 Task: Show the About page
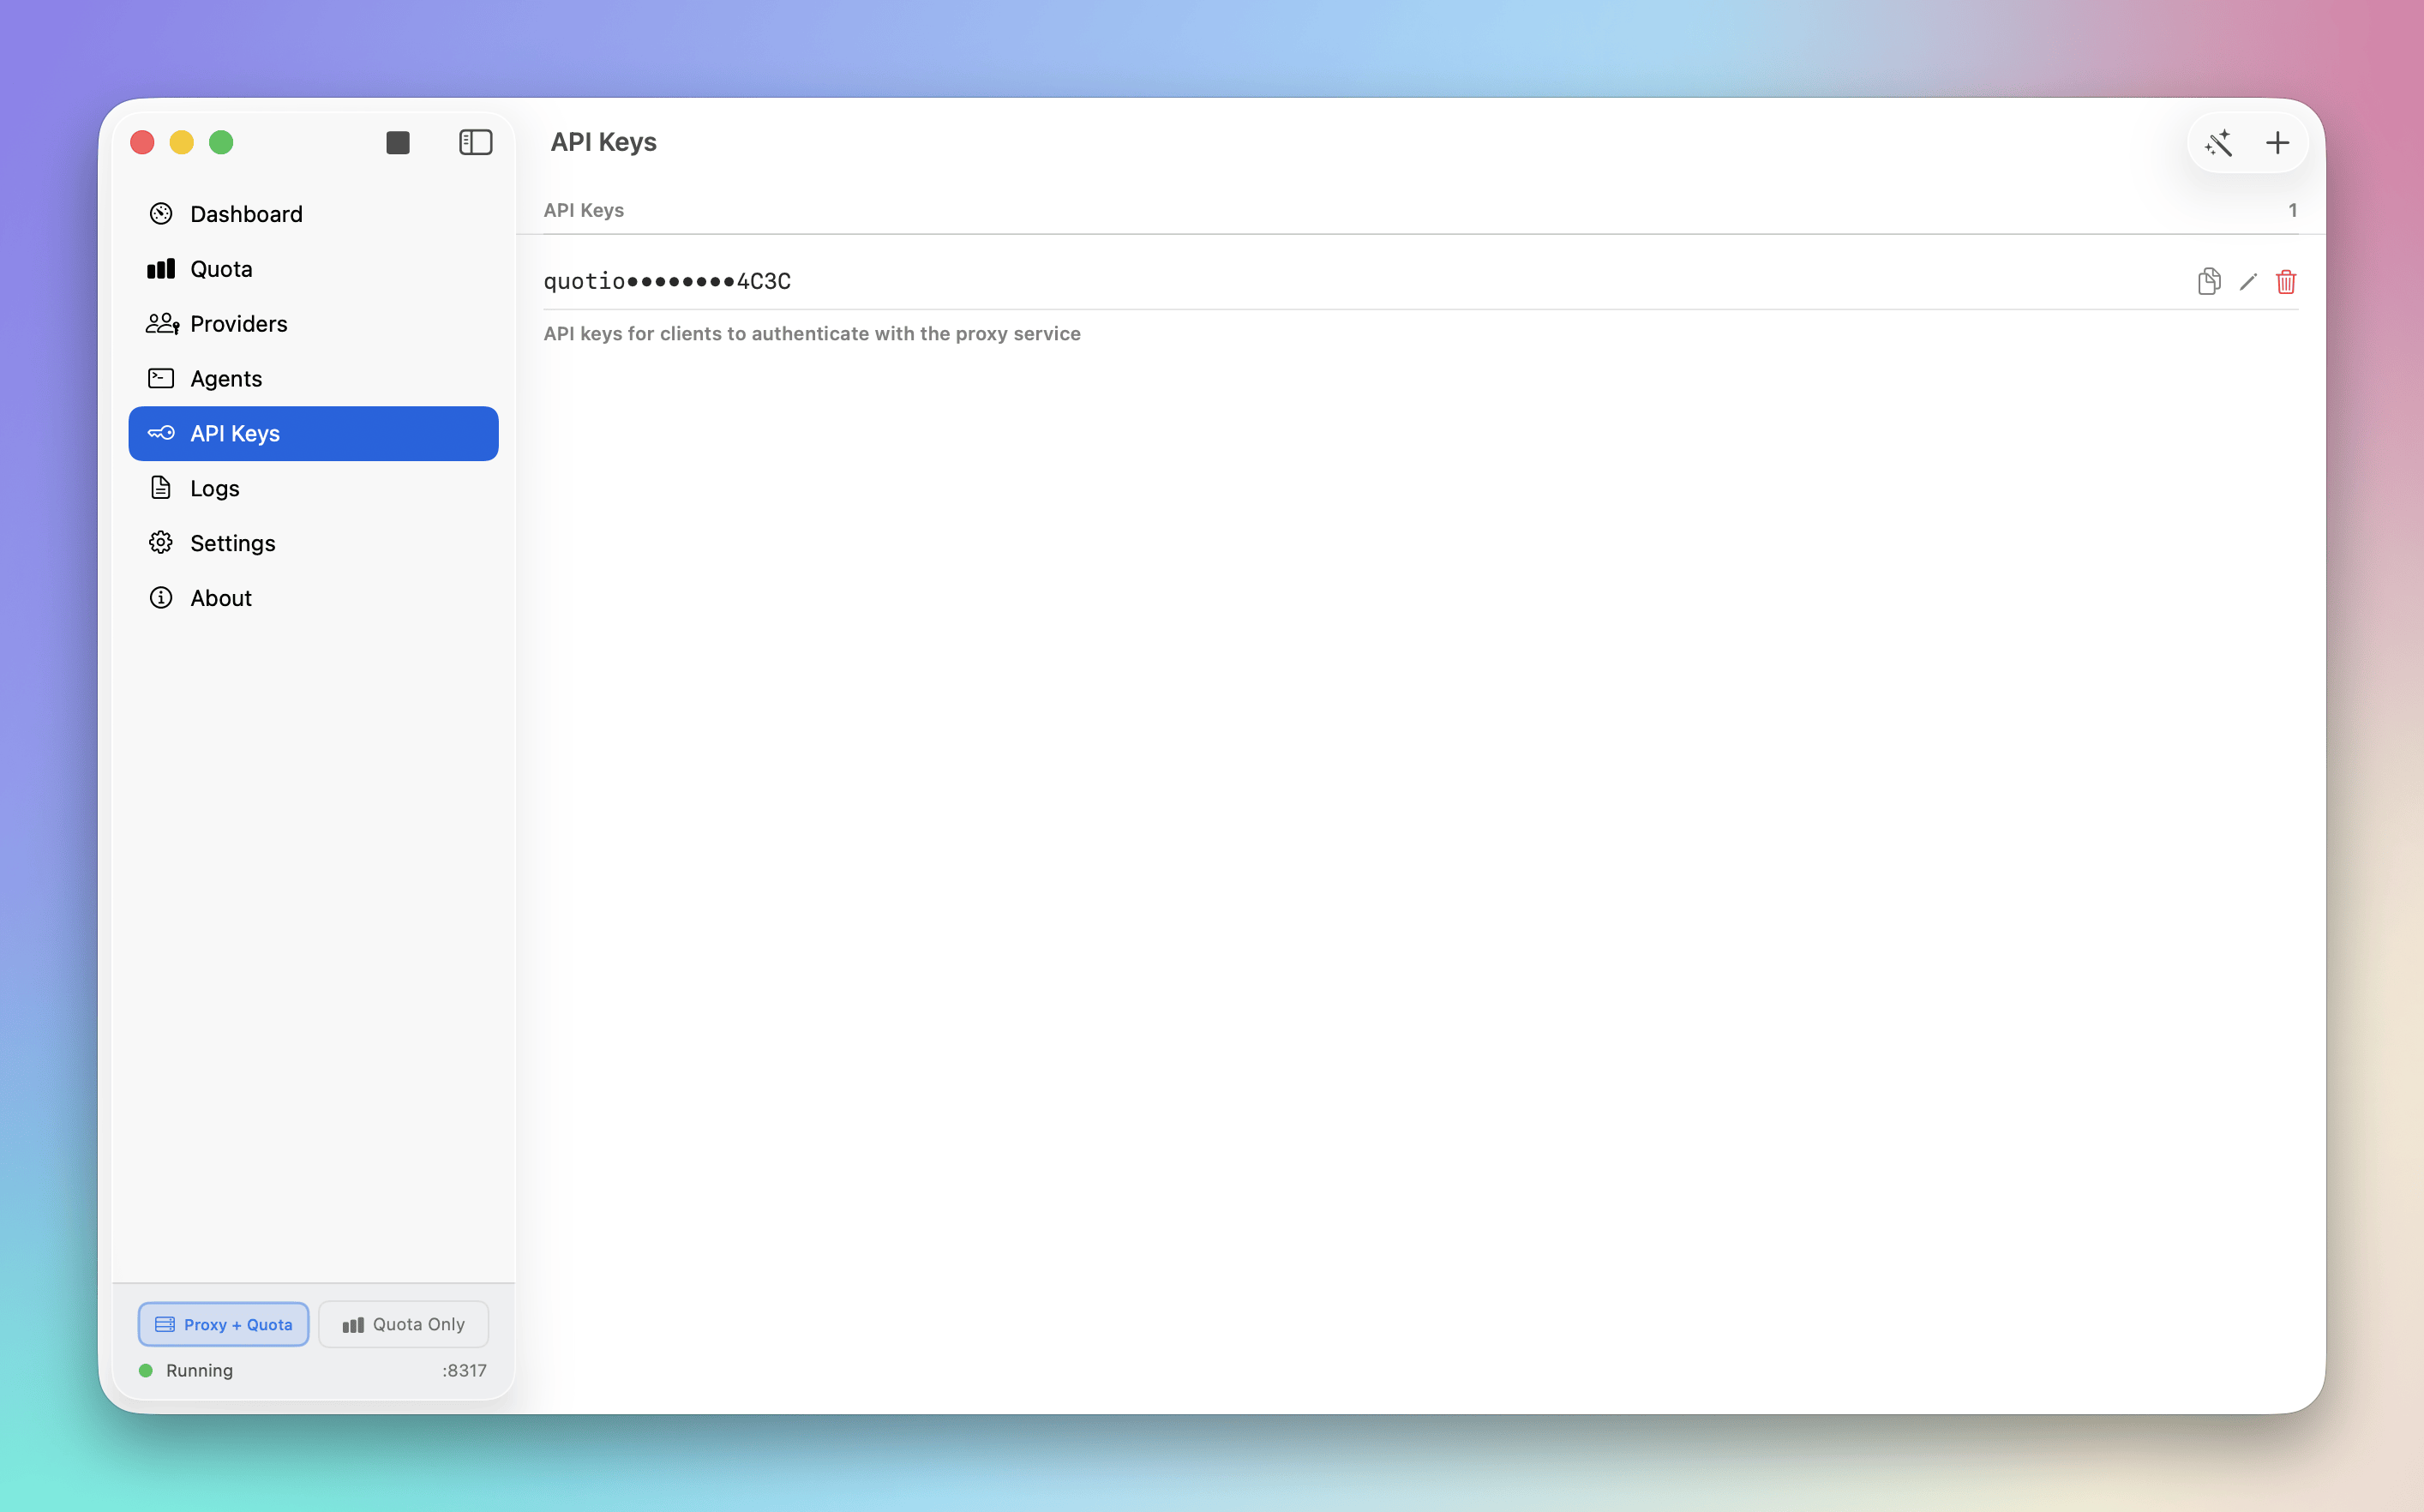click(x=220, y=598)
